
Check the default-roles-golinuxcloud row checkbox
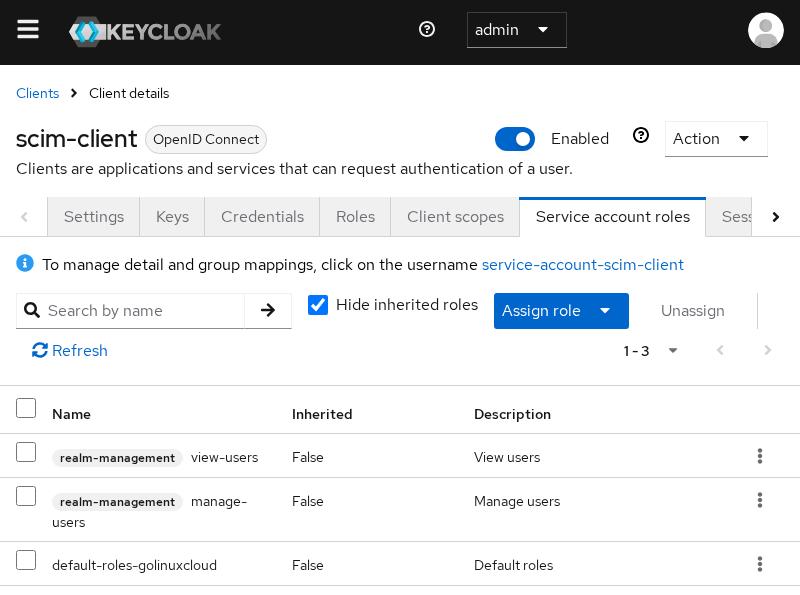26,560
